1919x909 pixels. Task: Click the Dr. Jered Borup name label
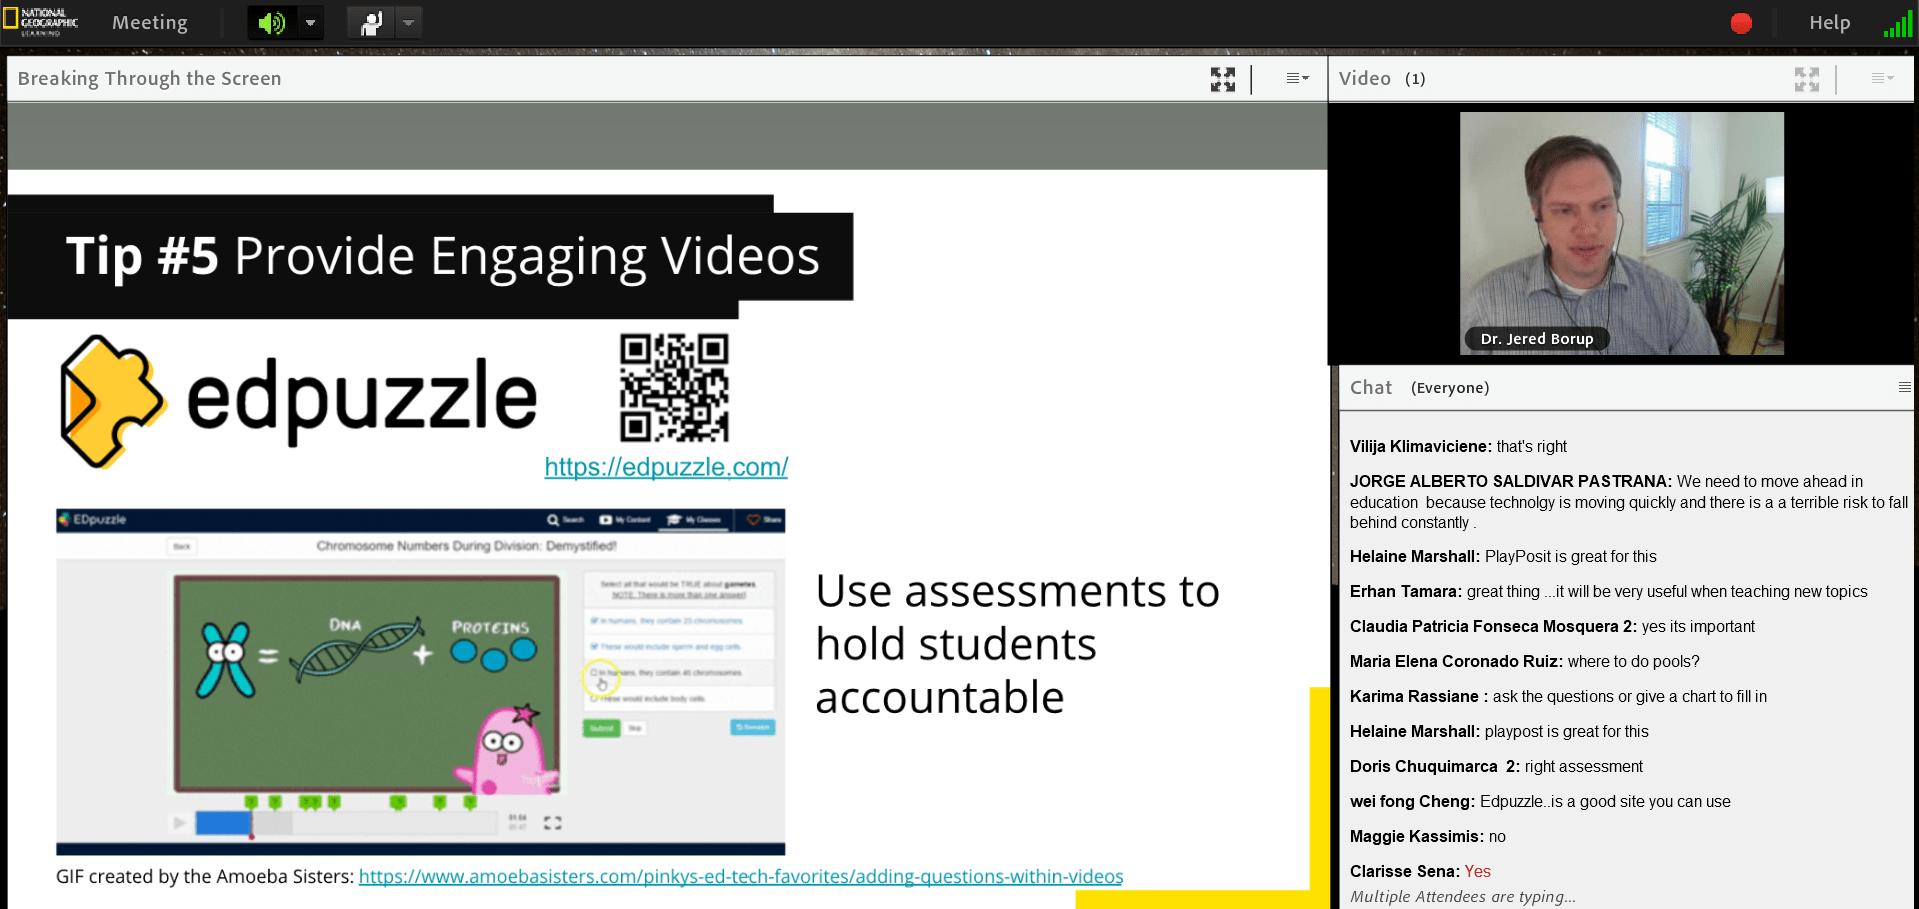[1537, 339]
